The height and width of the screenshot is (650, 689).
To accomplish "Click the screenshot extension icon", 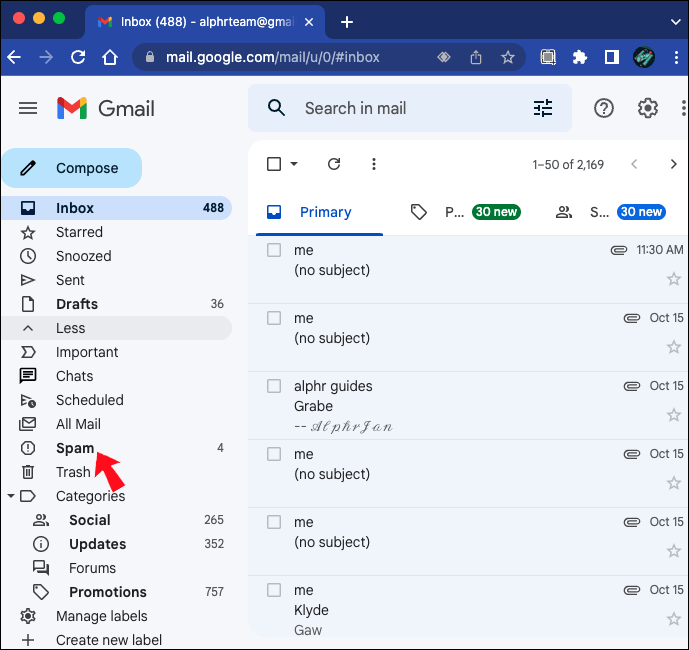I will click(x=548, y=57).
